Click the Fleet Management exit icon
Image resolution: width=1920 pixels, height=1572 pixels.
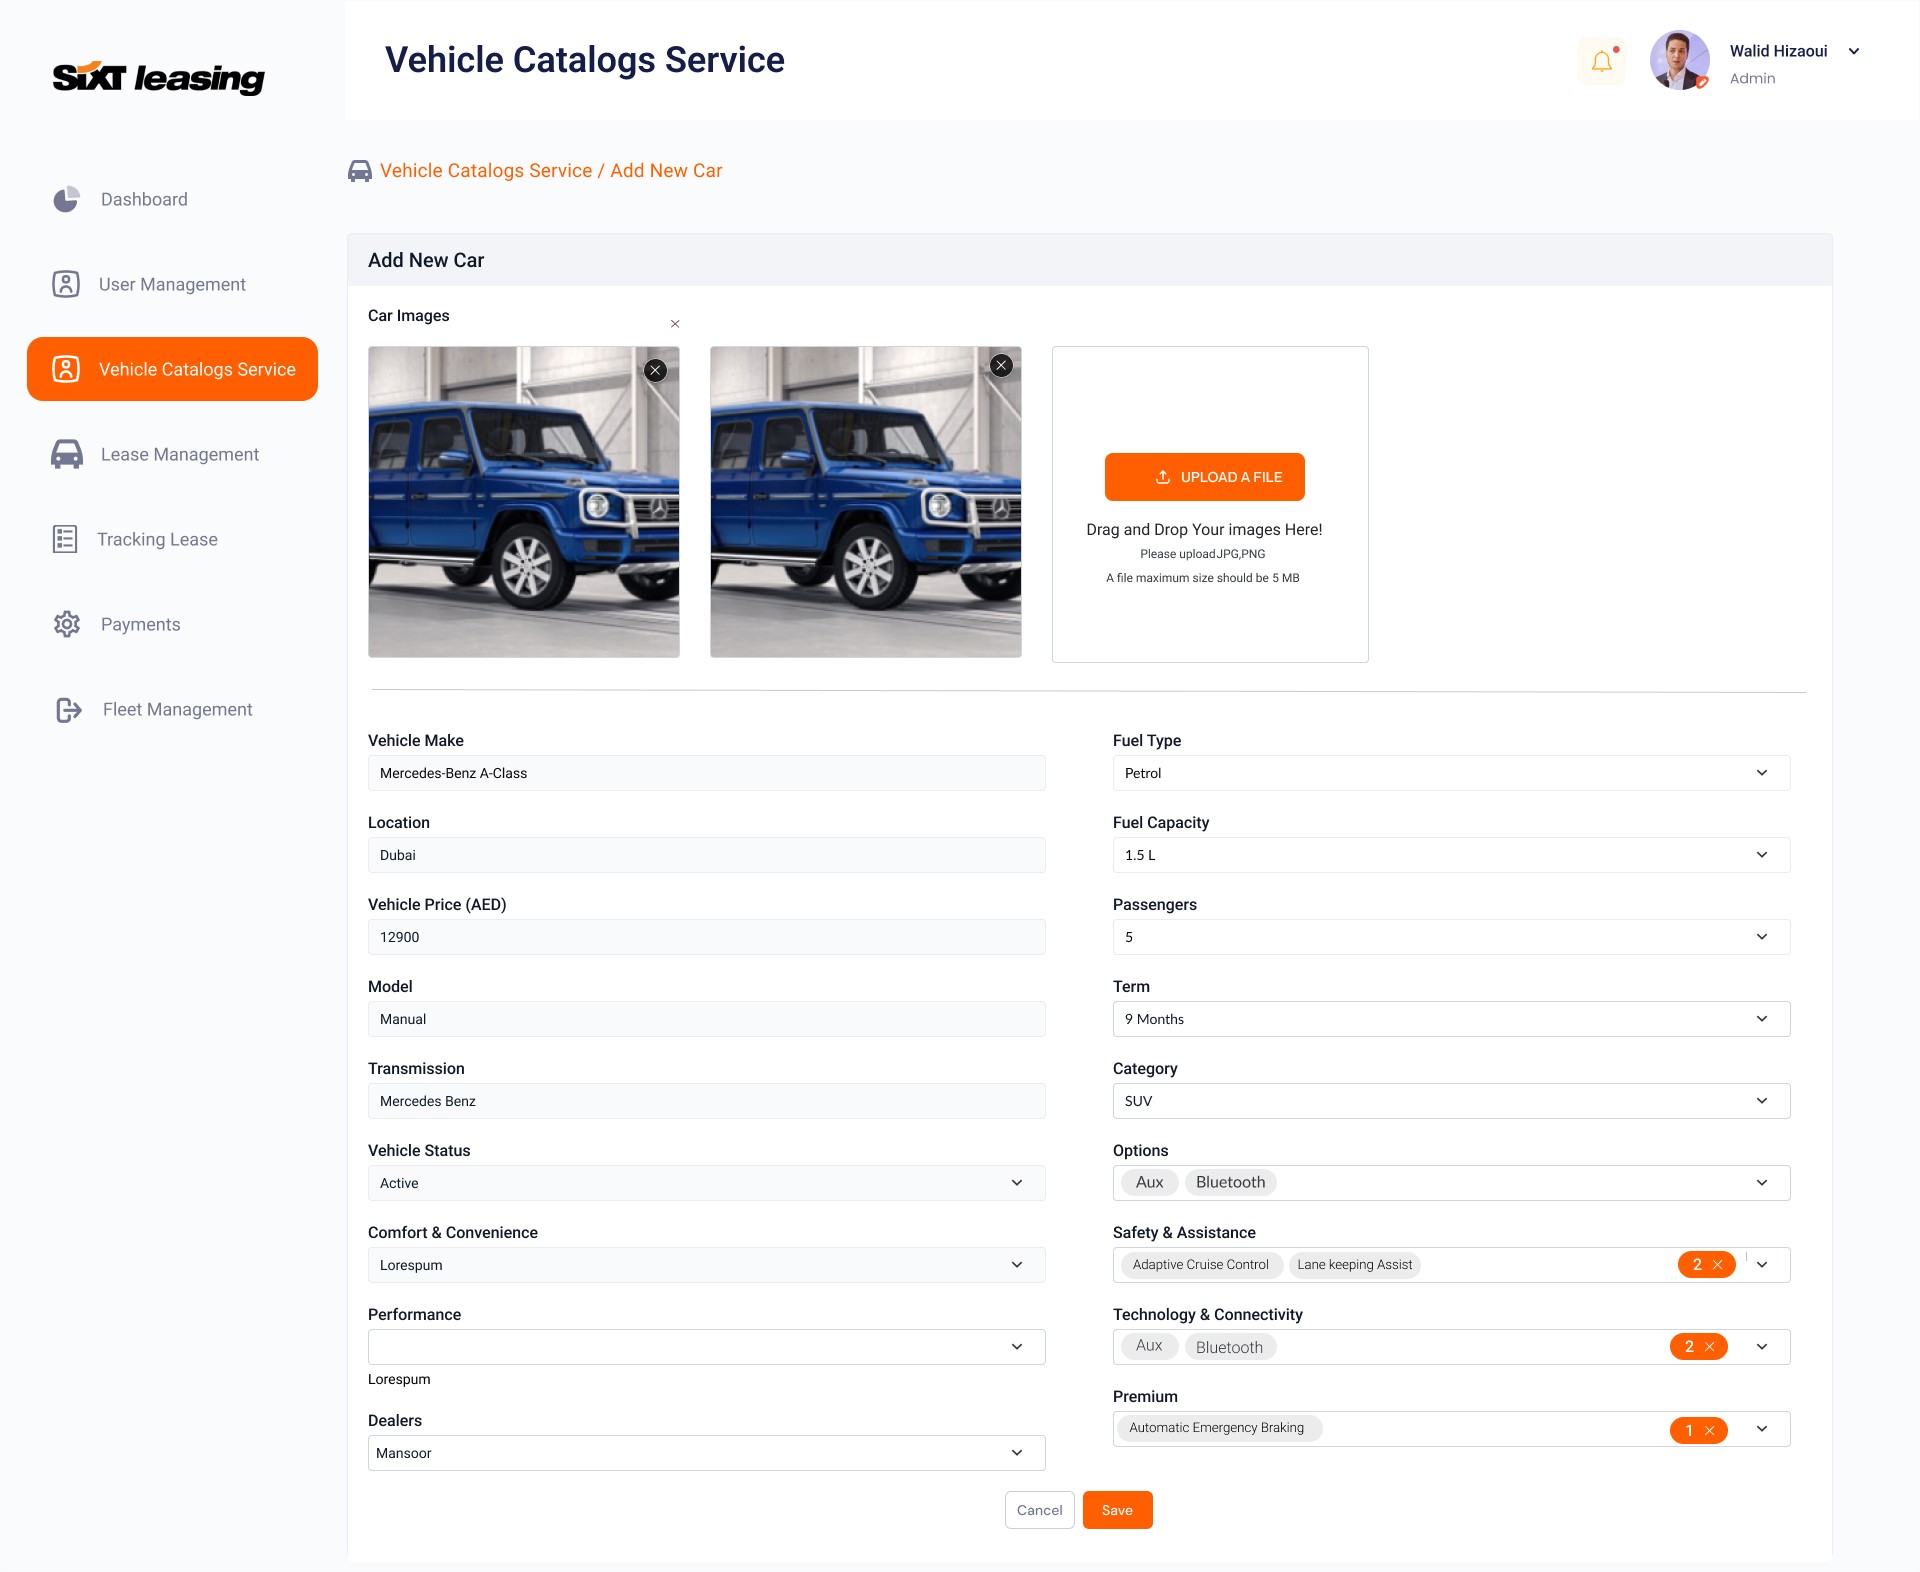click(68, 710)
